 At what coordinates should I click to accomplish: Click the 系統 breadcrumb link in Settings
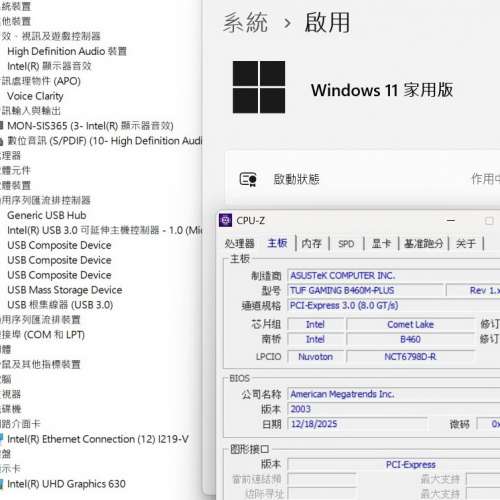click(x=245, y=23)
